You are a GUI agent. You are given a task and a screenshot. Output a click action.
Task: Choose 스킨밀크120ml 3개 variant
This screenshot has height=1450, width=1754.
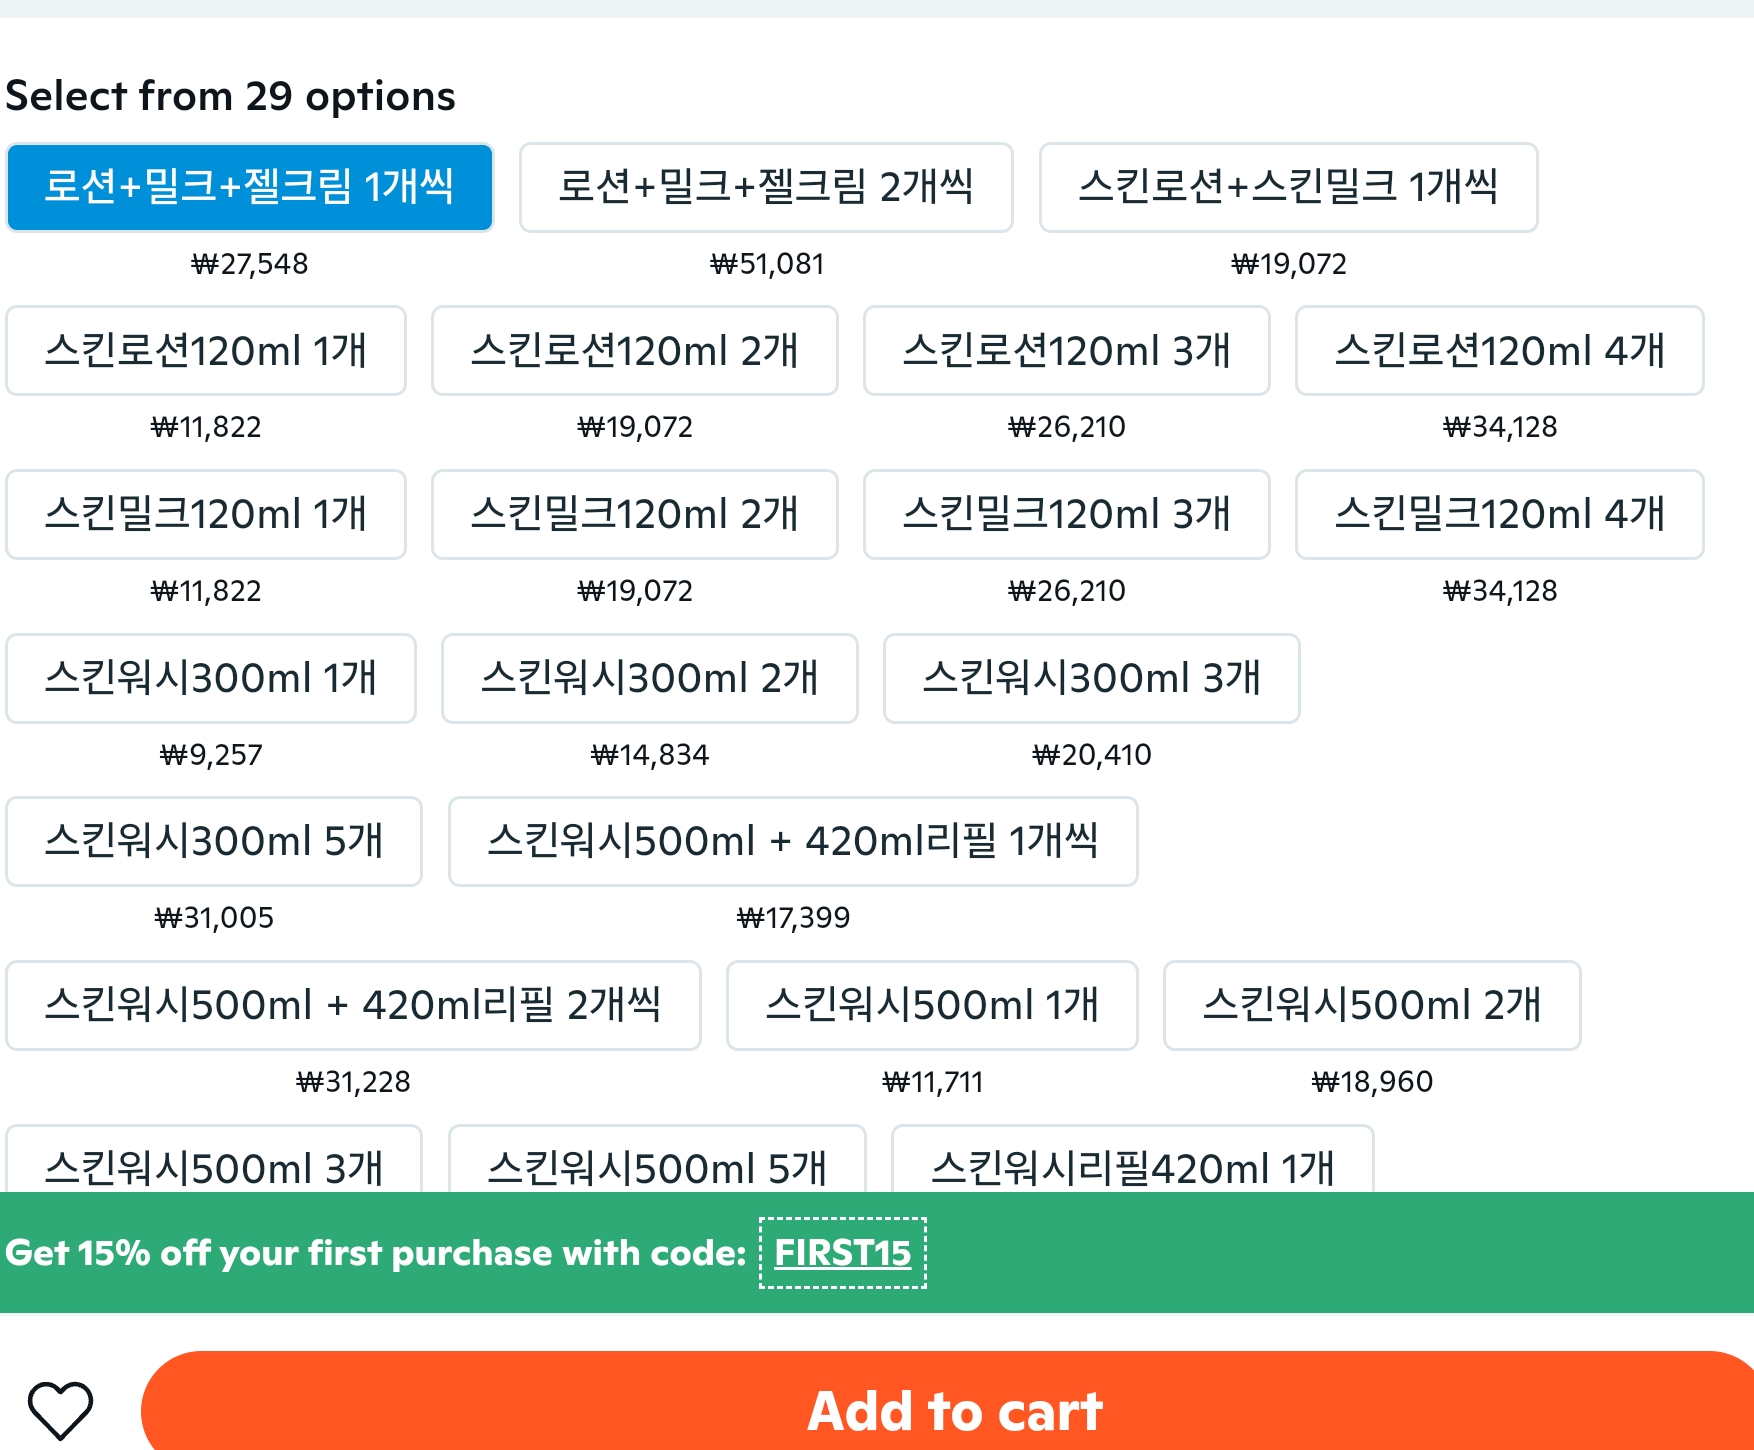pyautogui.click(x=1066, y=514)
